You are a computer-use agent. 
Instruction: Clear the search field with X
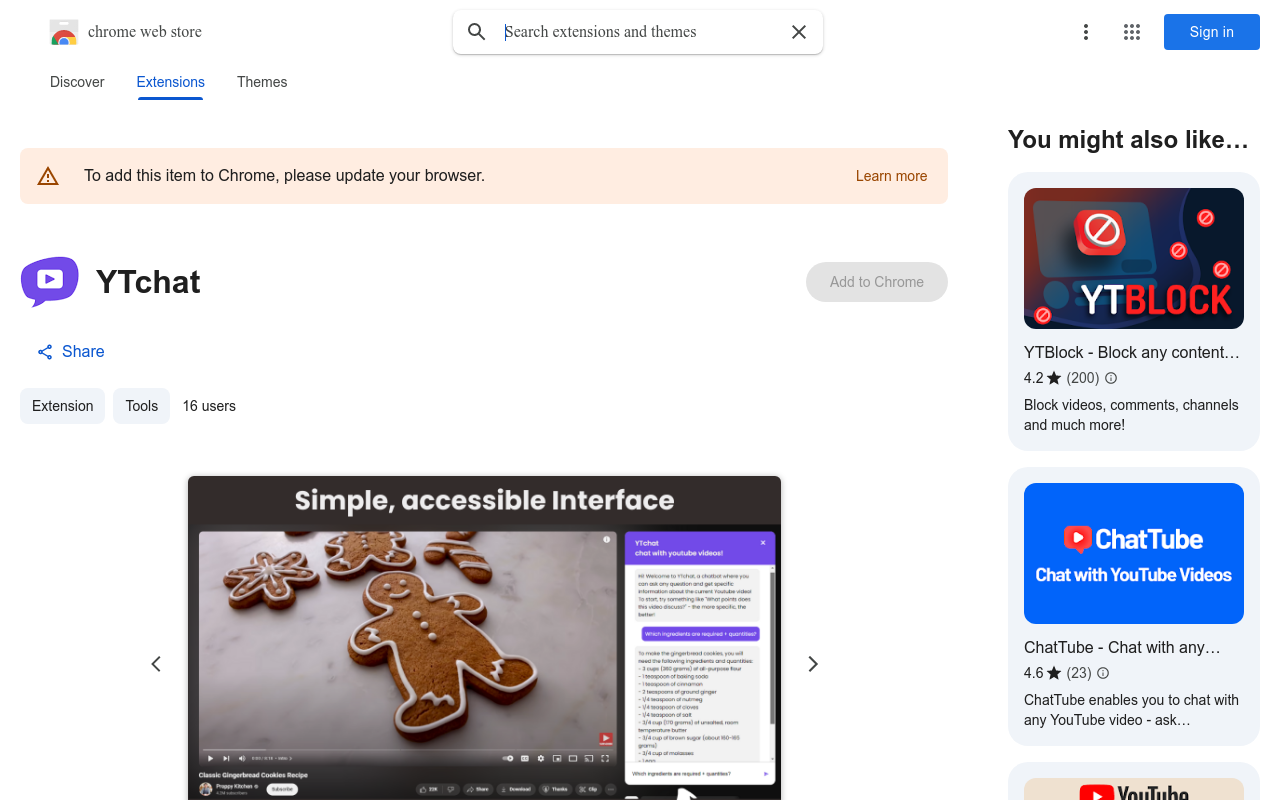tap(799, 32)
